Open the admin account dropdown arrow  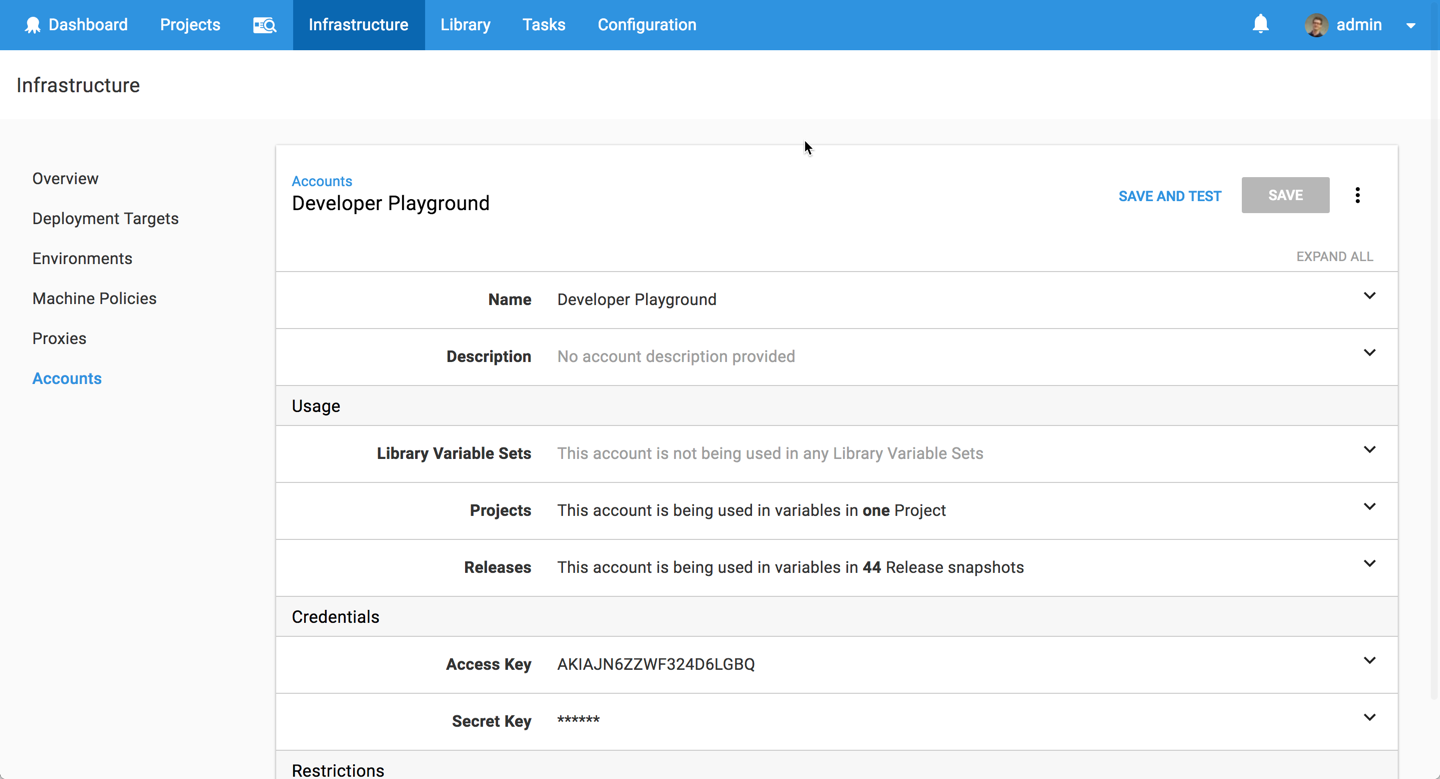coord(1411,26)
